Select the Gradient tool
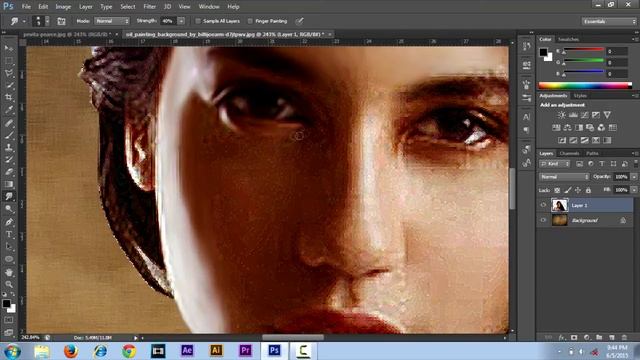Screen dimensions: 640x360 point(9,184)
